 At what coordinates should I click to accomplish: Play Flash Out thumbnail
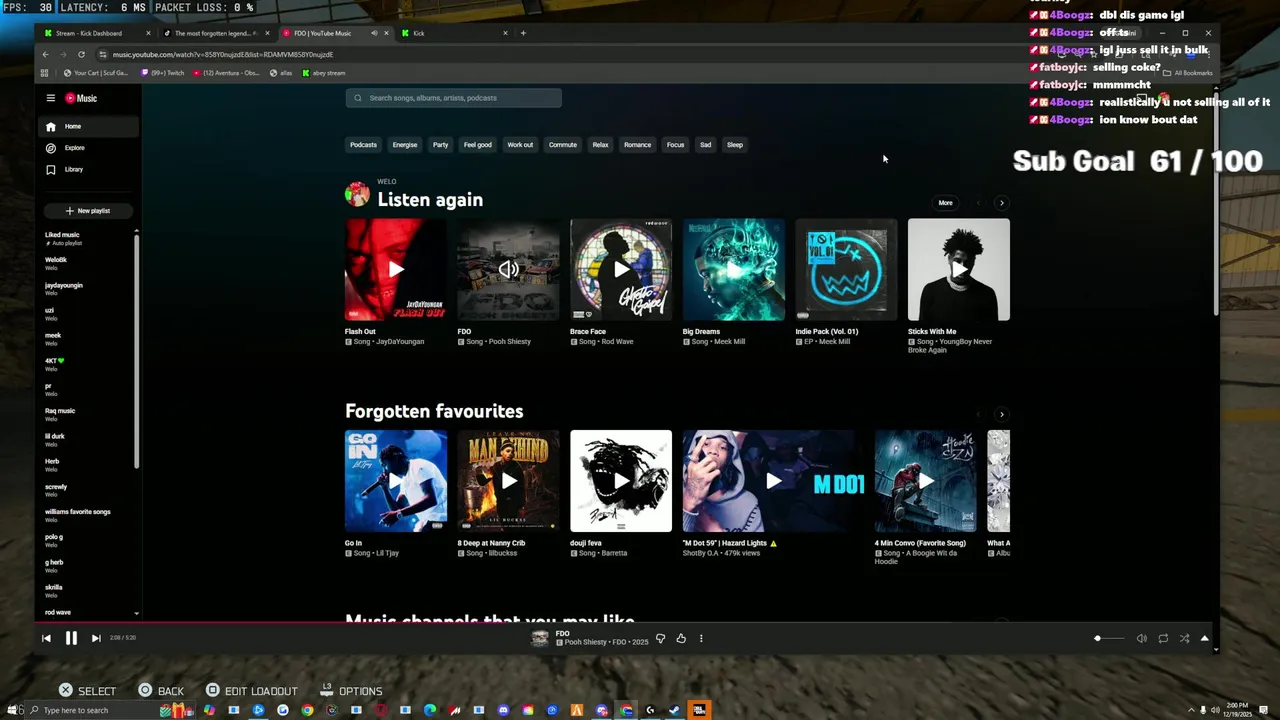(x=396, y=270)
